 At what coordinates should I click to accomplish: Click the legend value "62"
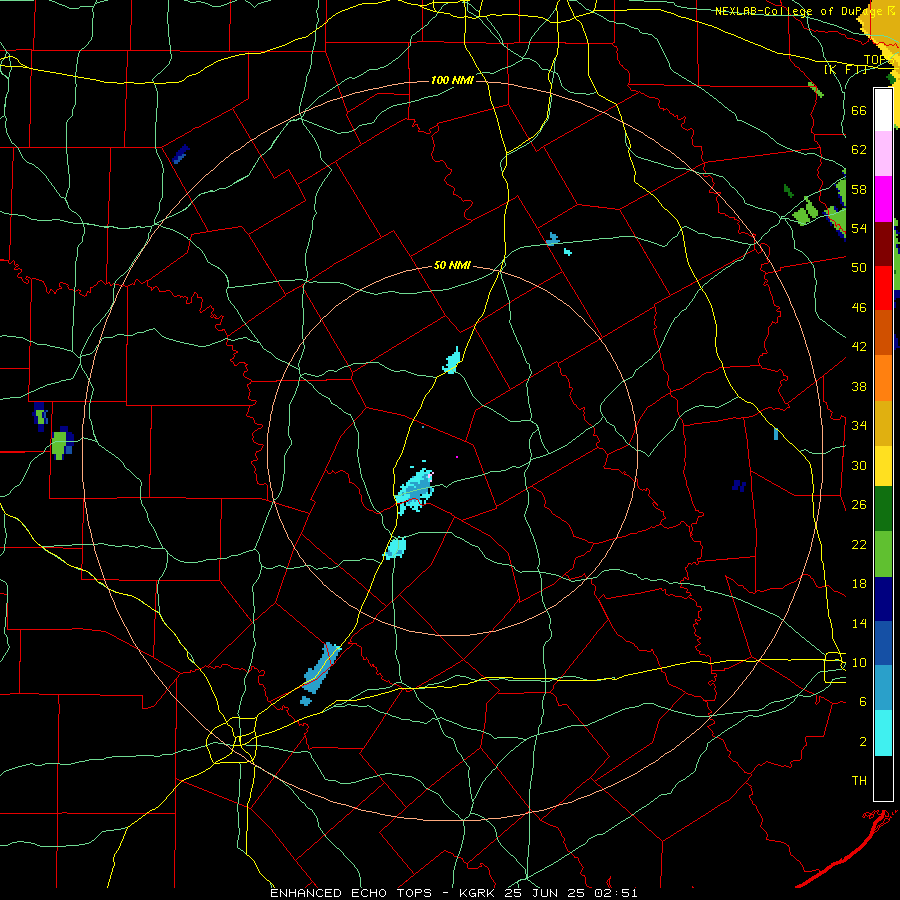pos(859,150)
